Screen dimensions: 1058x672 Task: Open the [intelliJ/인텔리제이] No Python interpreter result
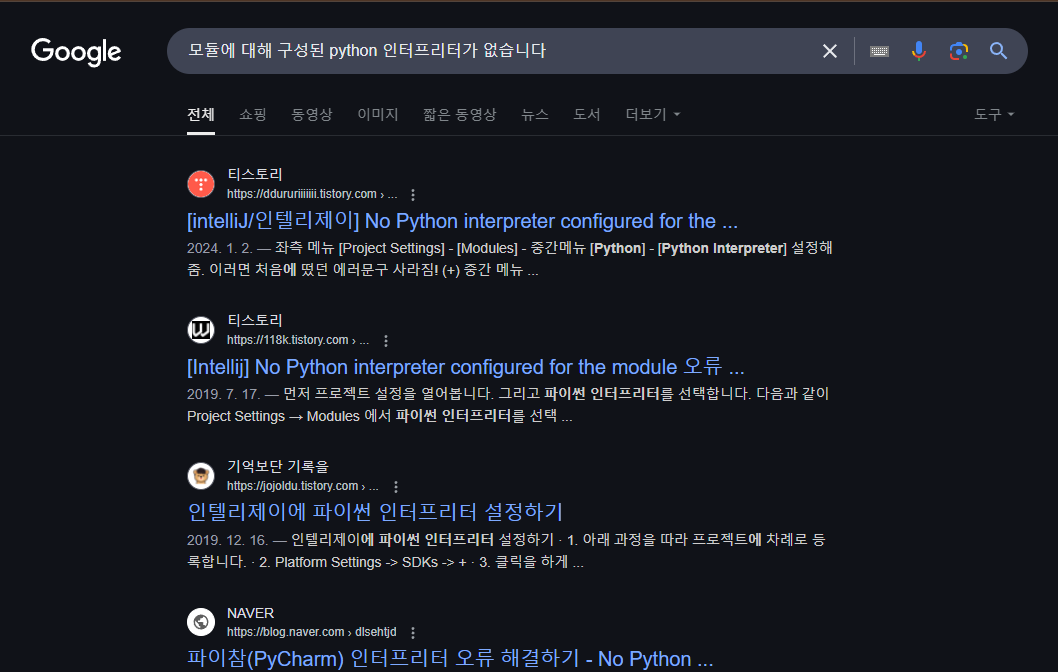pos(462,221)
